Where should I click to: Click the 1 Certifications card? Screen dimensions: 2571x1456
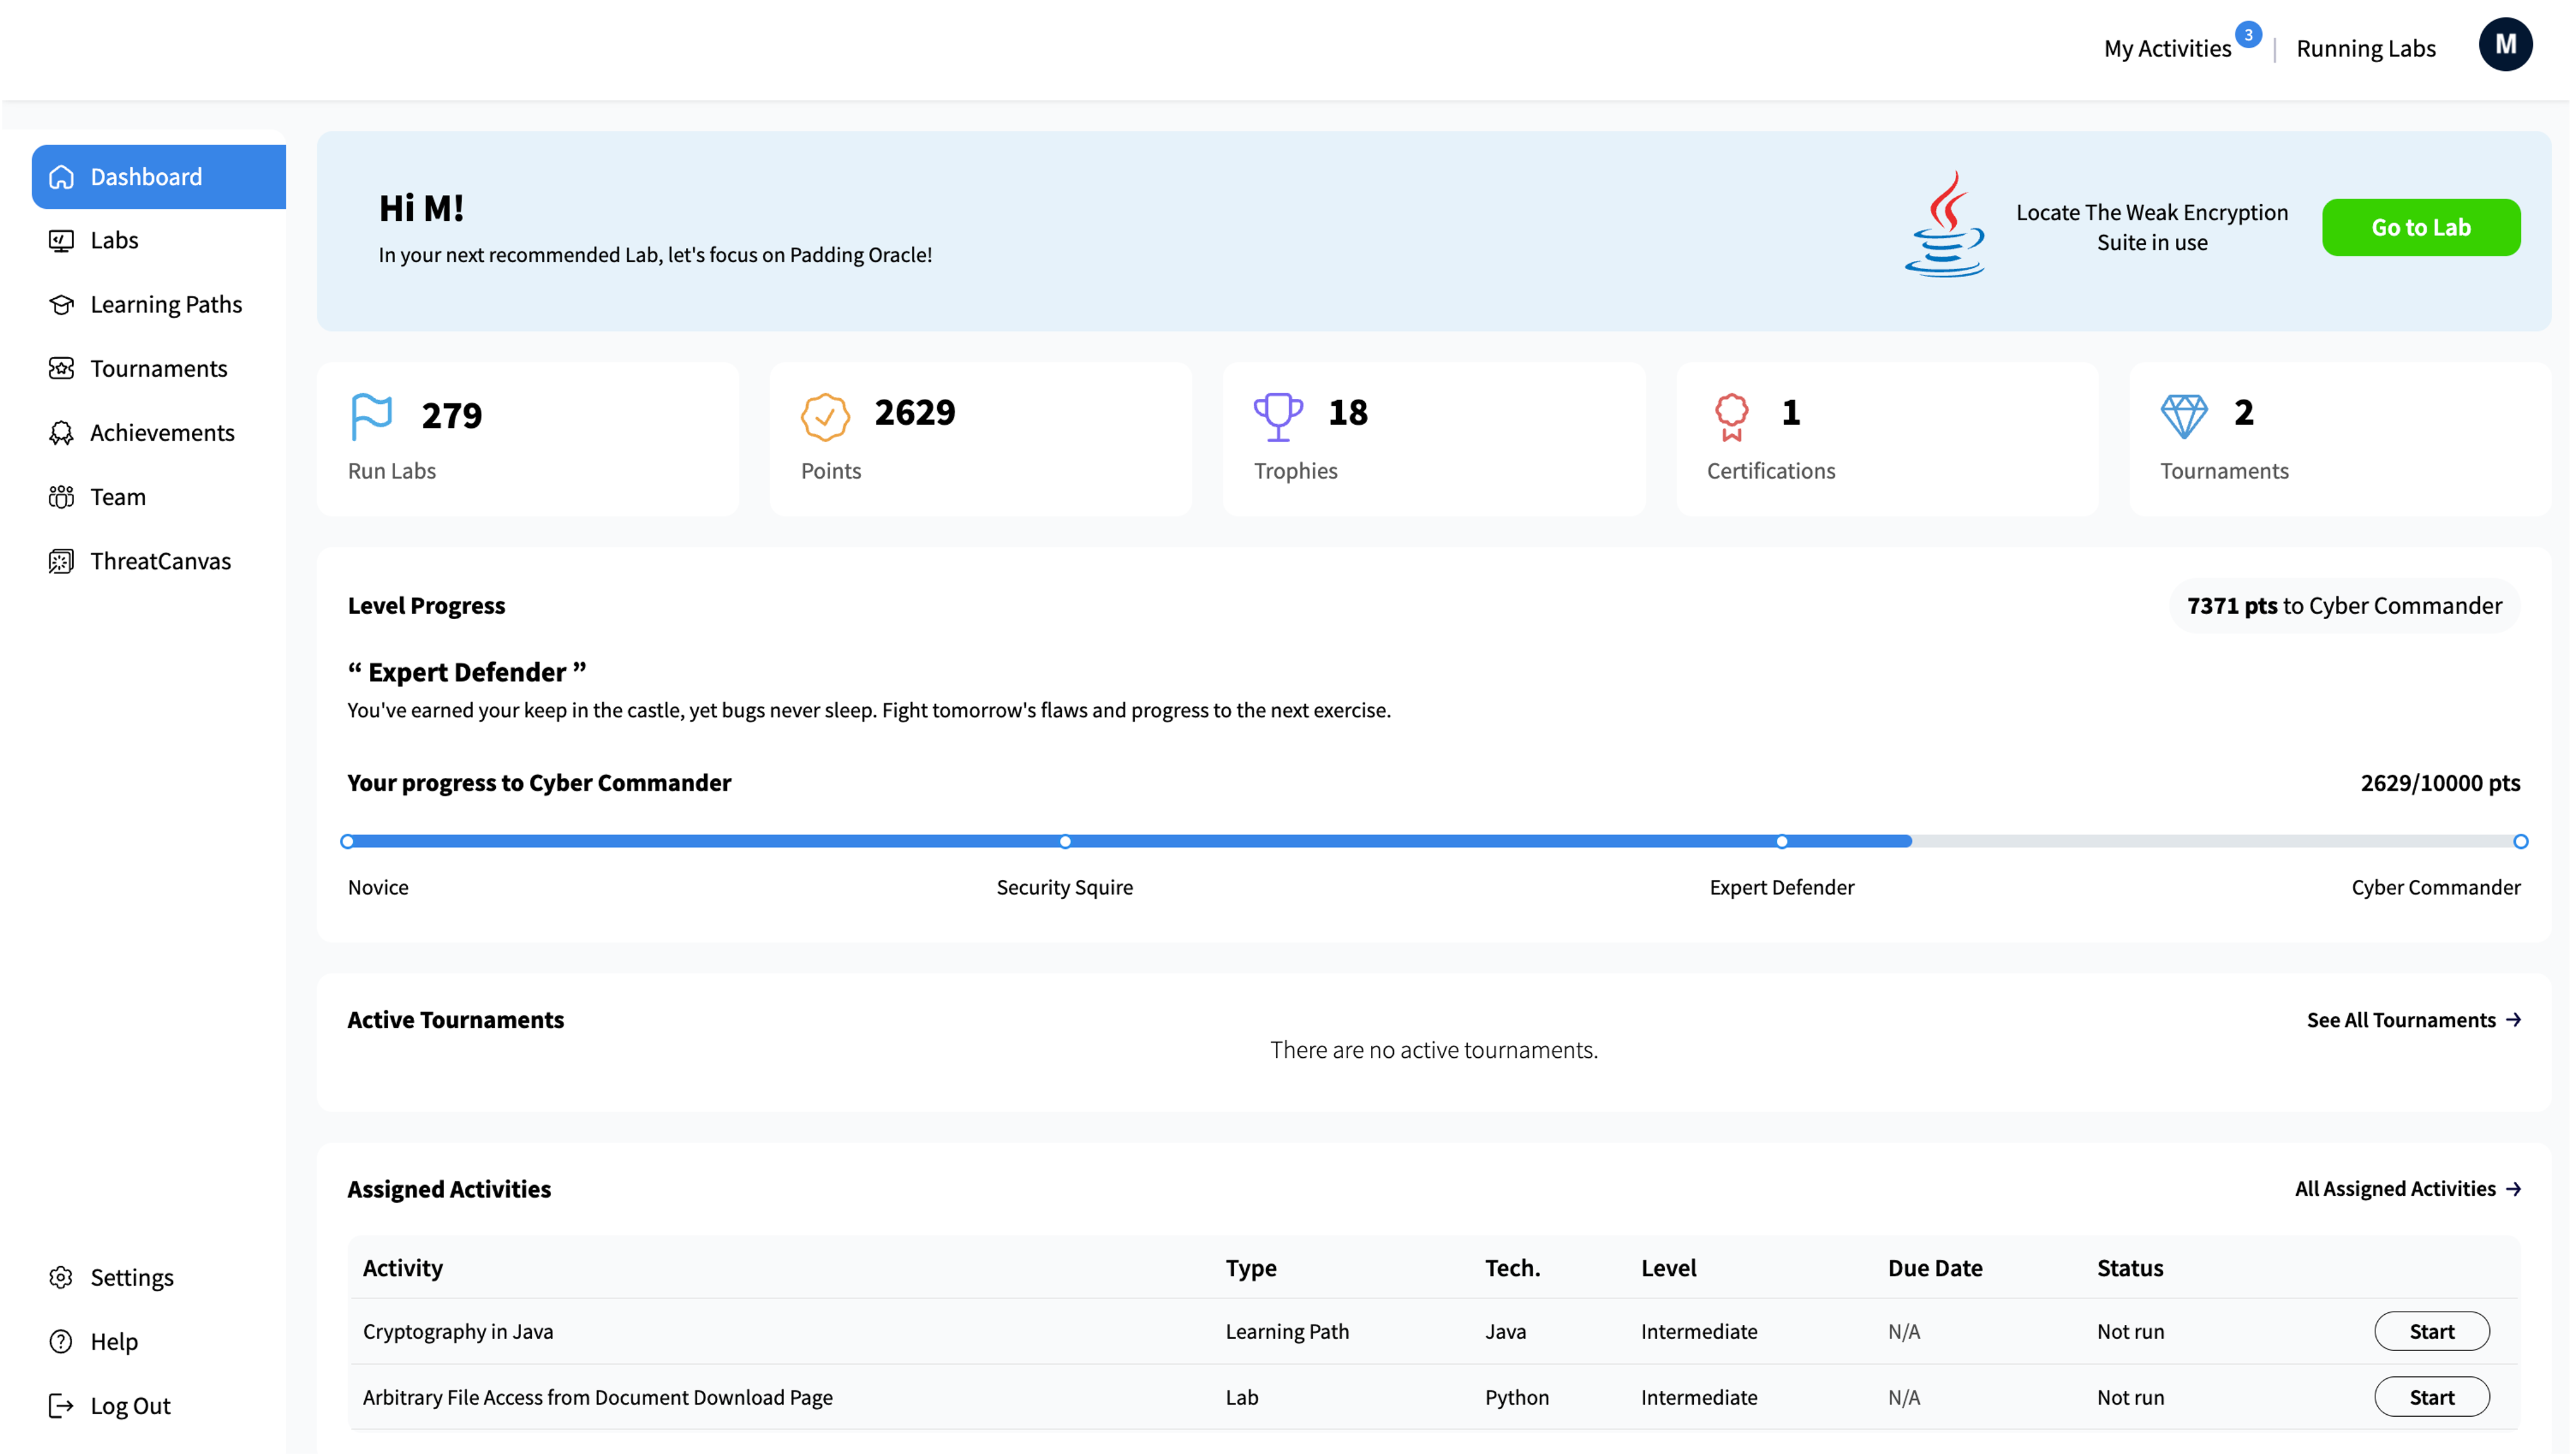click(1887, 439)
